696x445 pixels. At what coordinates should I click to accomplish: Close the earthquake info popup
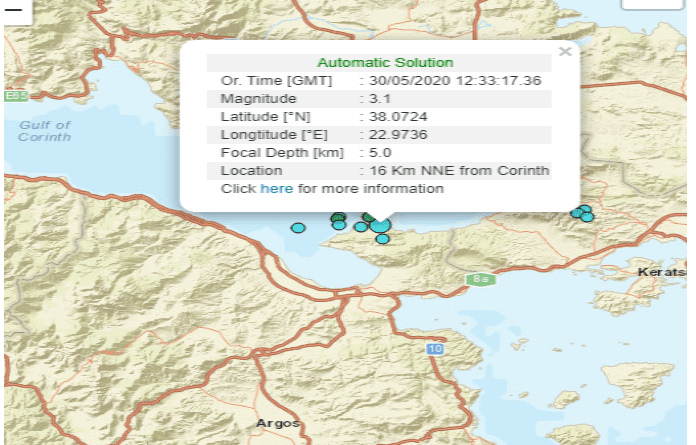pyautogui.click(x=565, y=51)
